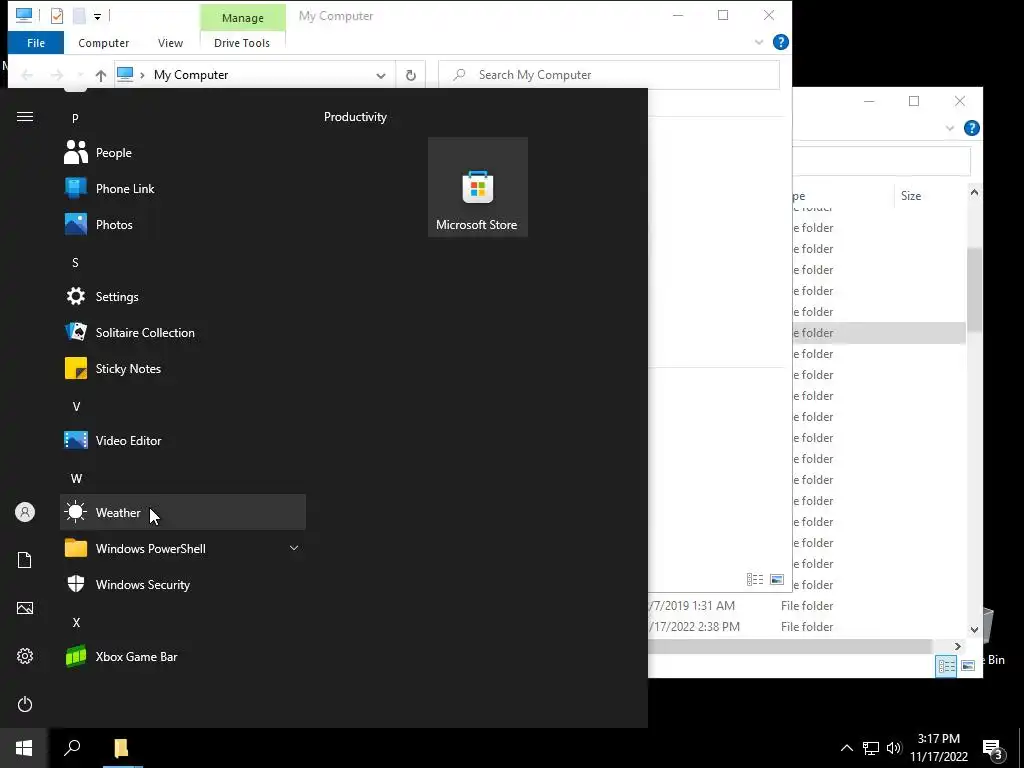Image resolution: width=1024 pixels, height=768 pixels.
Task: Open Sticky Notes
Action: tap(183, 368)
